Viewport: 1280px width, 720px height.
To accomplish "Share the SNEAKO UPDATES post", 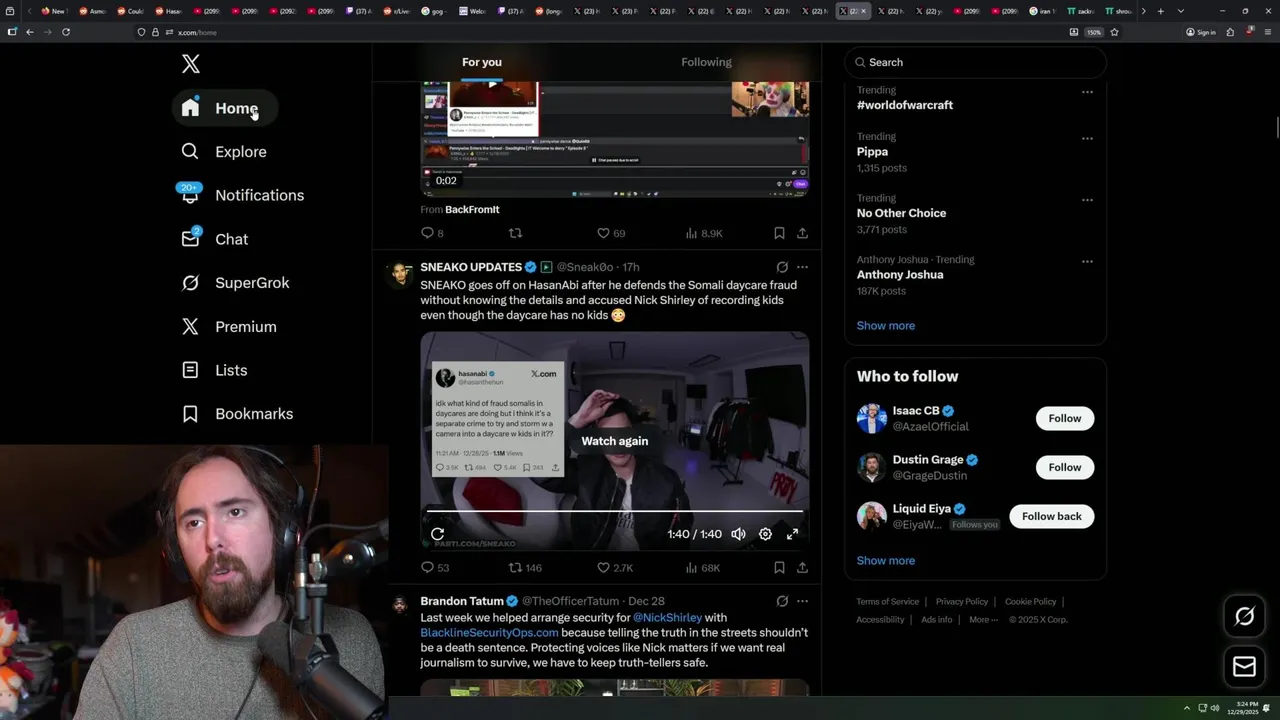I will pyautogui.click(x=802, y=568).
